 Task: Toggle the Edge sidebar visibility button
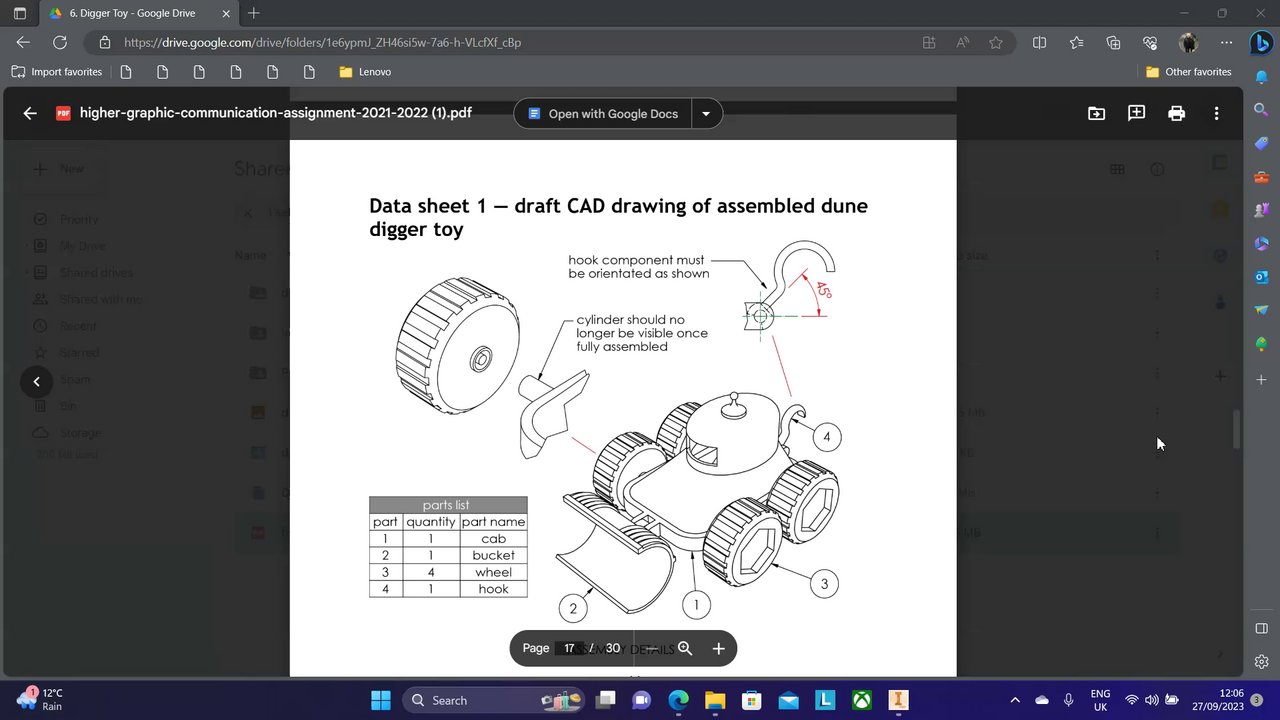tap(1261, 628)
